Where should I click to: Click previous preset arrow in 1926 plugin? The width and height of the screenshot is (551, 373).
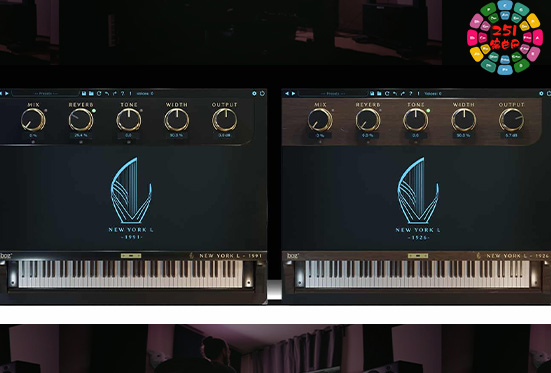point(287,94)
